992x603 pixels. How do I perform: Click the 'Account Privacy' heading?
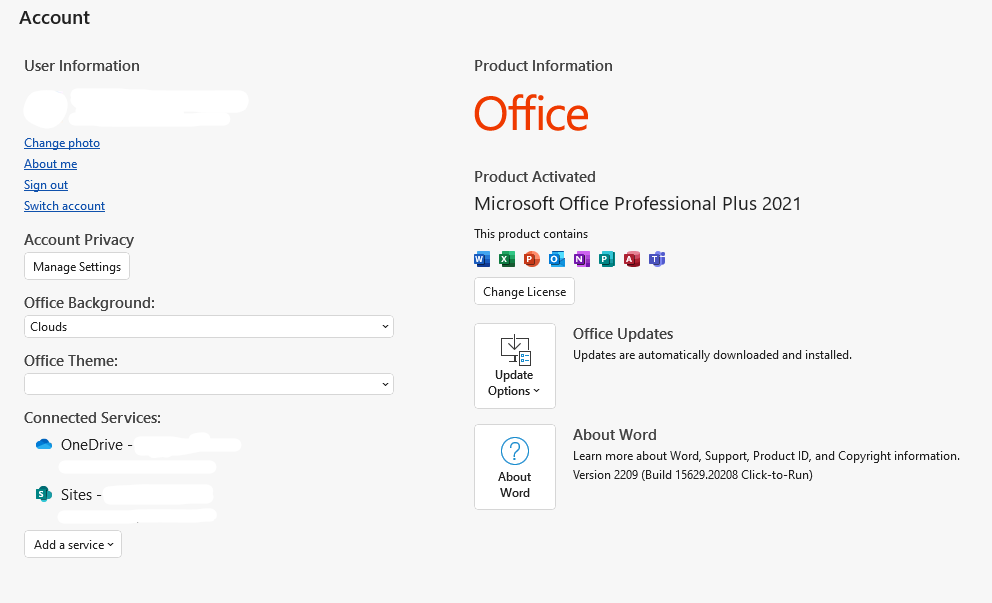[79, 240]
